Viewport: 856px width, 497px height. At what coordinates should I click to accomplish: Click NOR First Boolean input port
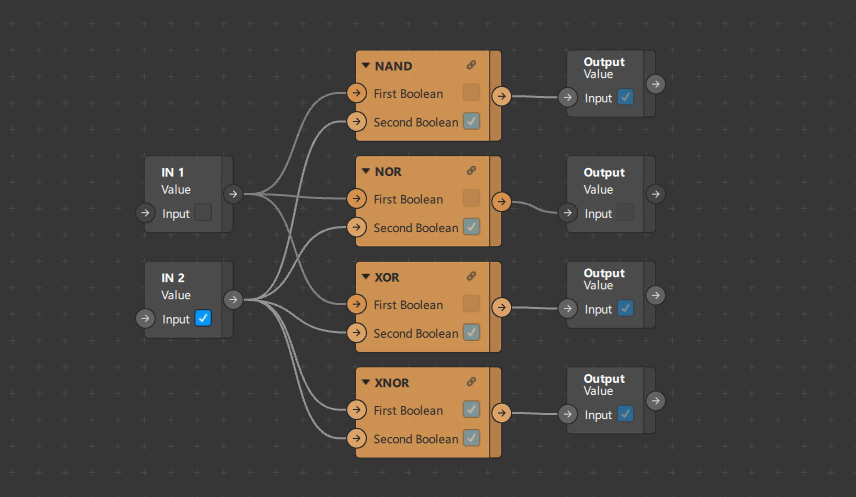[356, 198]
